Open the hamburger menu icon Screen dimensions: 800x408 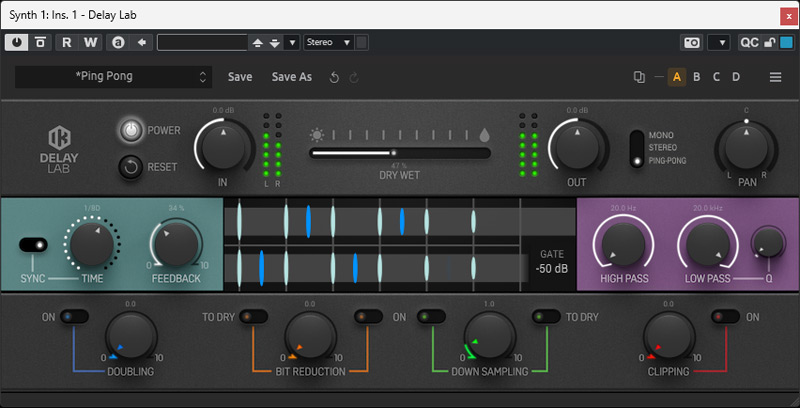[x=775, y=77]
